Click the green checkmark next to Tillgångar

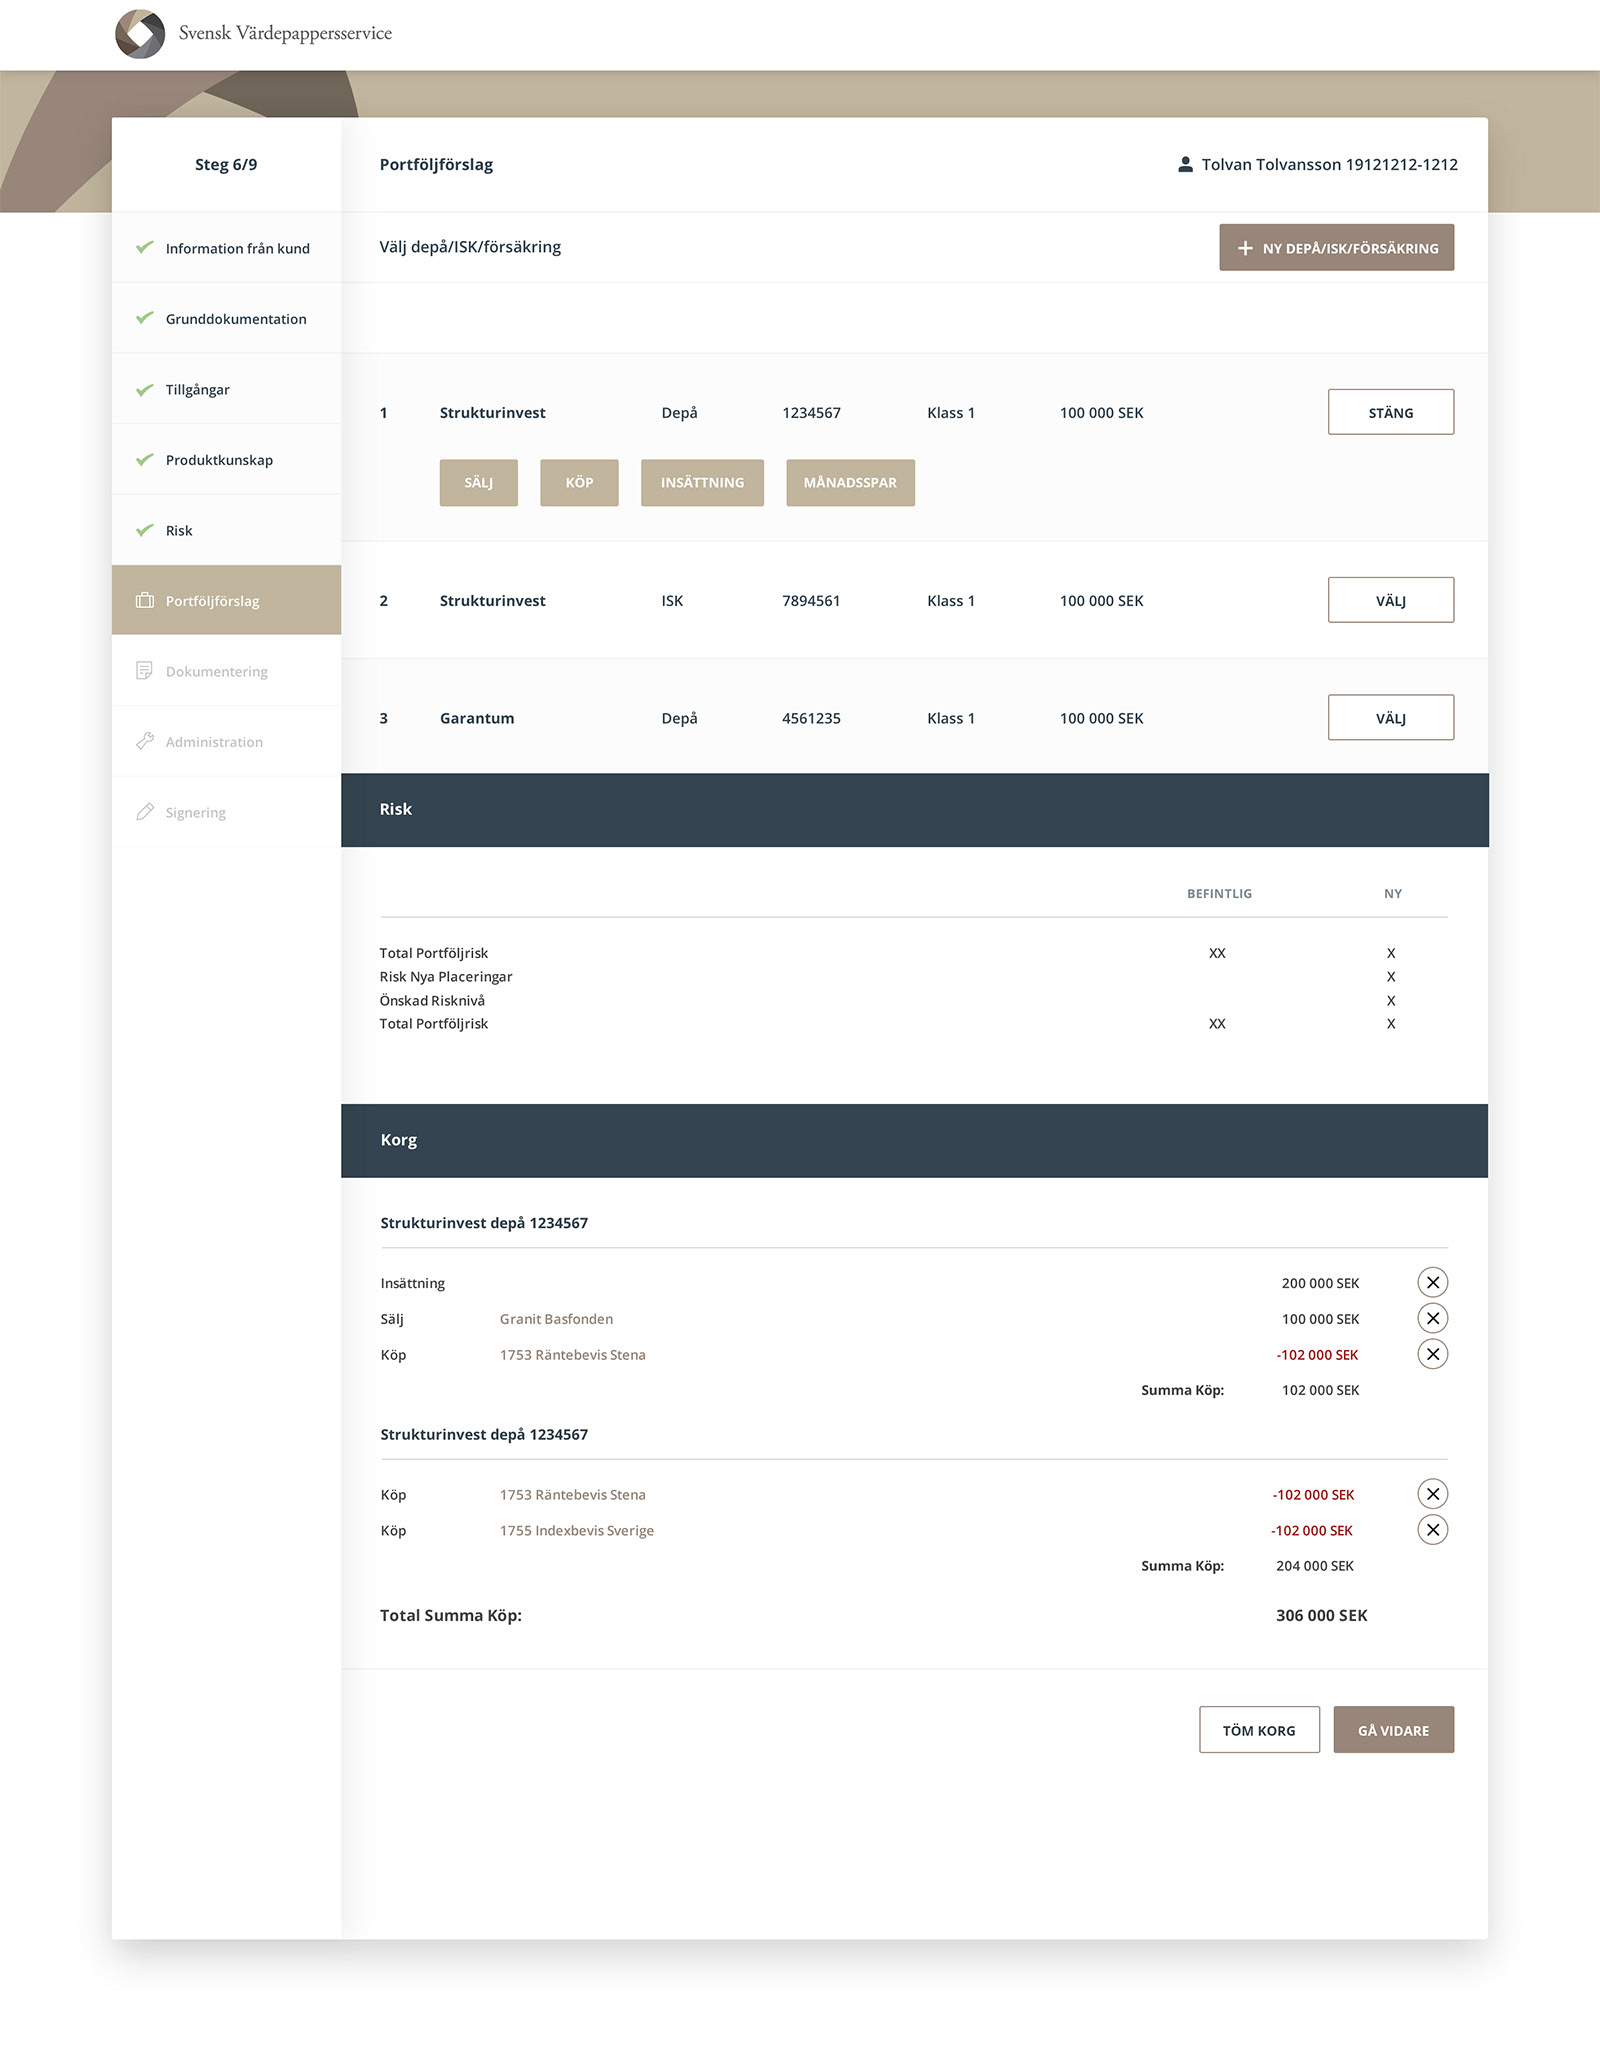pos(145,389)
